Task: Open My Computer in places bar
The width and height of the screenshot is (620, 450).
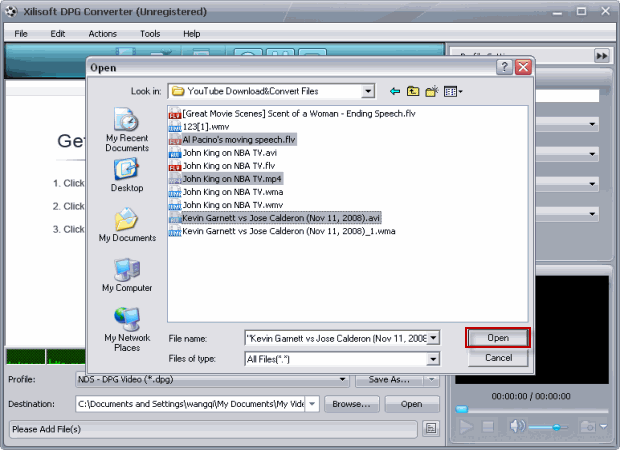Action: coord(127,275)
